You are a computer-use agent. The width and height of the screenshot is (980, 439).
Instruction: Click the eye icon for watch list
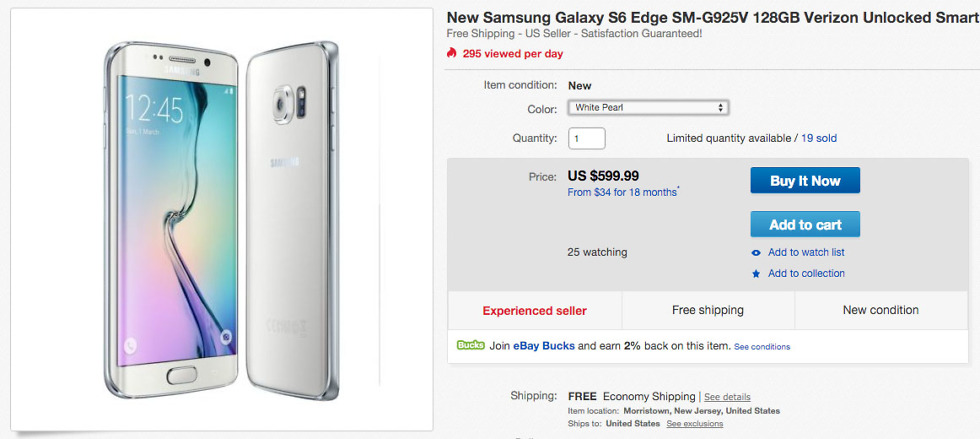coord(756,252)
